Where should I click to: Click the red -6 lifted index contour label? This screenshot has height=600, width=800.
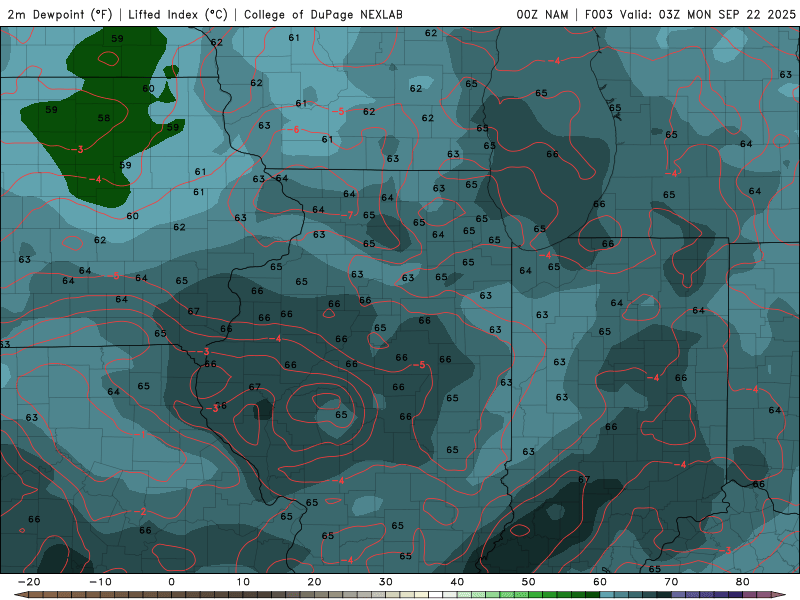tap(294, 130)
